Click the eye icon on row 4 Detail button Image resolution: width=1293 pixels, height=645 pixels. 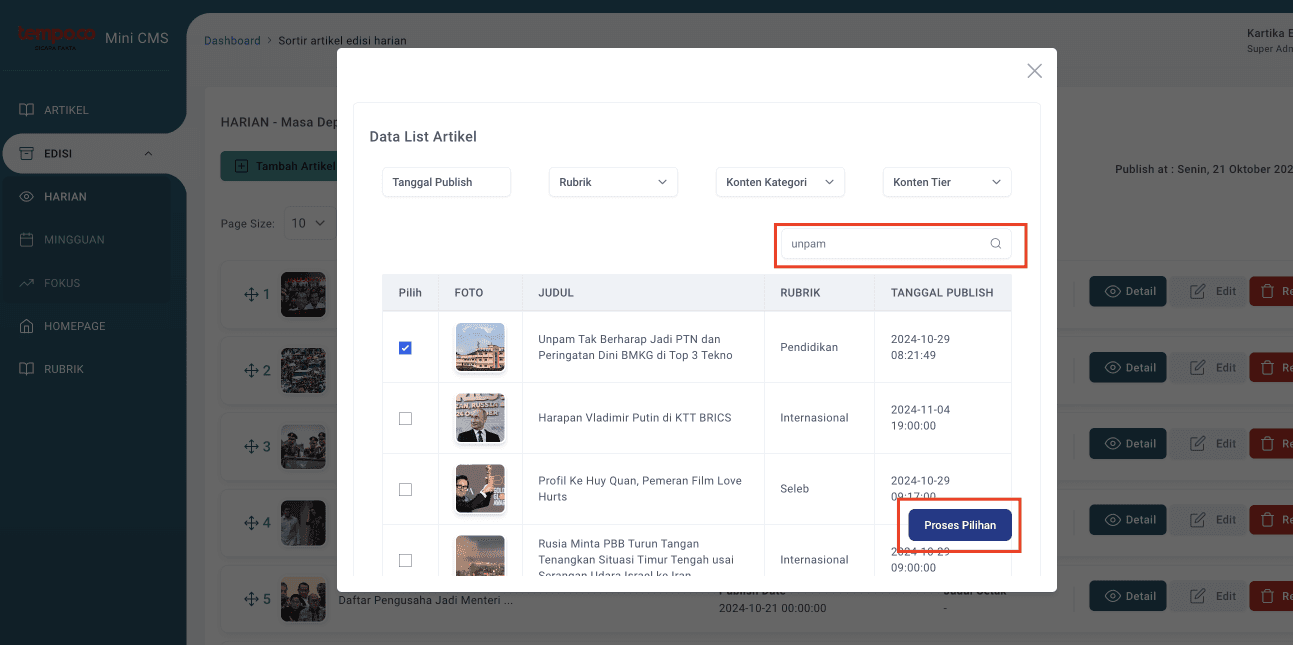(x=1112, y=520)
